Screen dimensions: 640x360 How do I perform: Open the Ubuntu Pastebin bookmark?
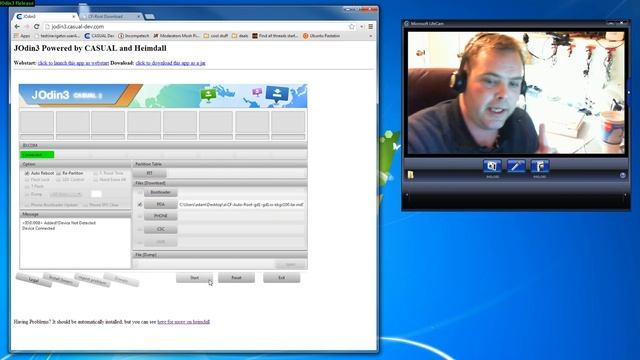click(x=322, y=36)
